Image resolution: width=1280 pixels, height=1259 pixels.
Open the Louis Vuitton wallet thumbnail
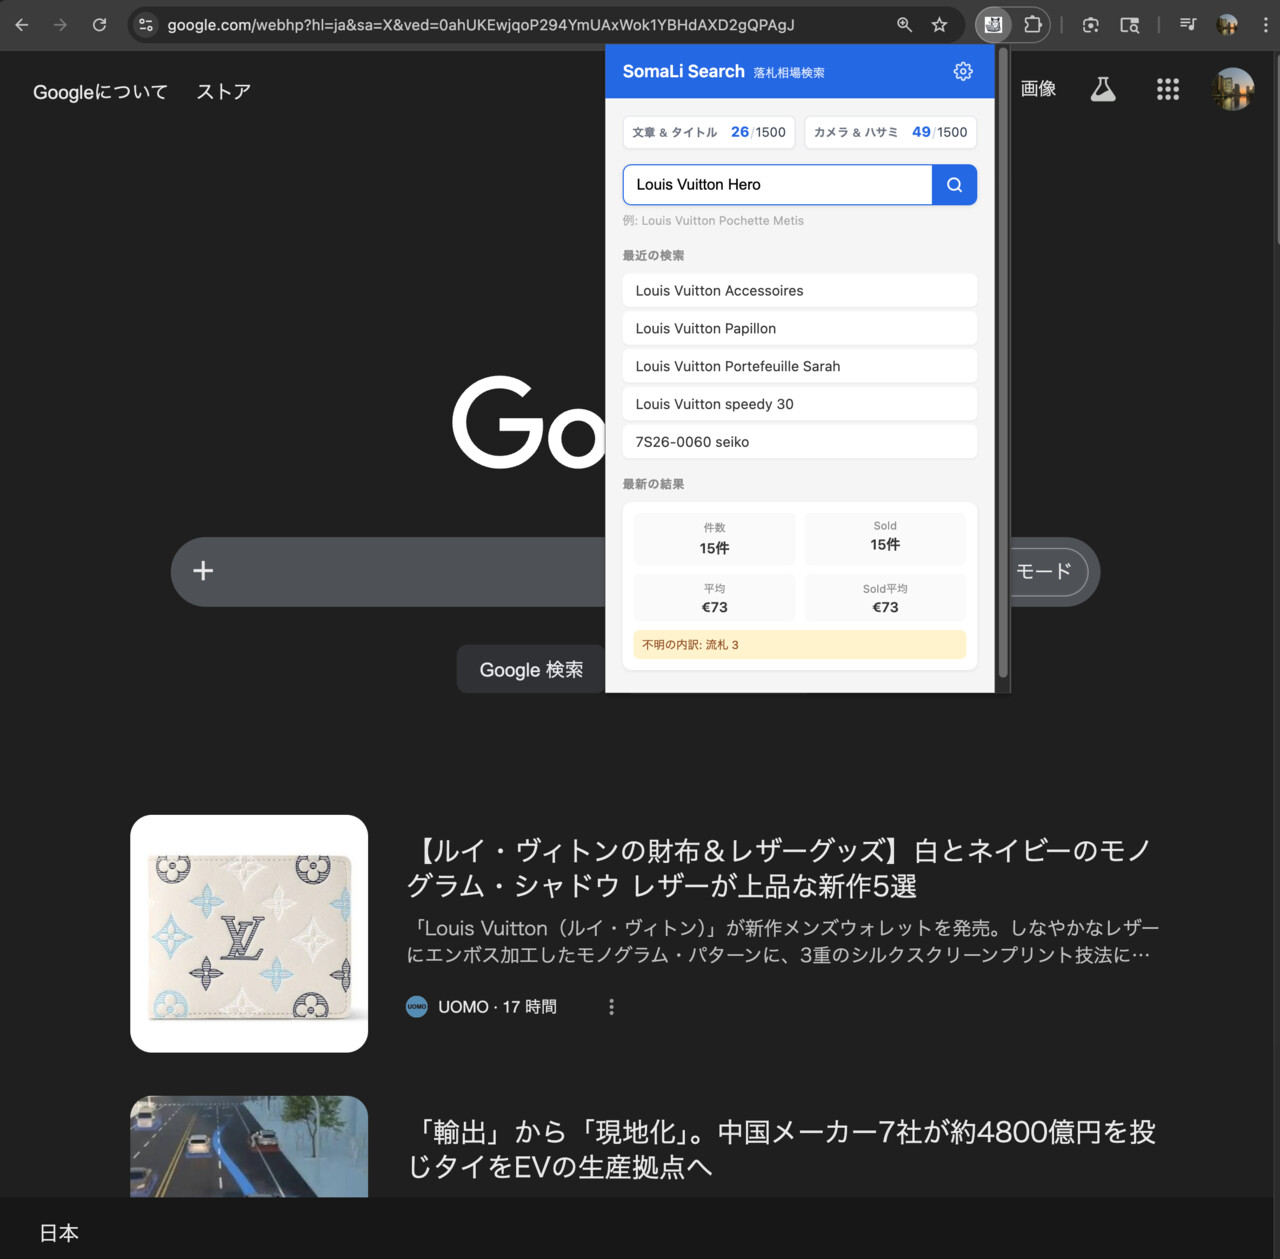tap(249, 933)
